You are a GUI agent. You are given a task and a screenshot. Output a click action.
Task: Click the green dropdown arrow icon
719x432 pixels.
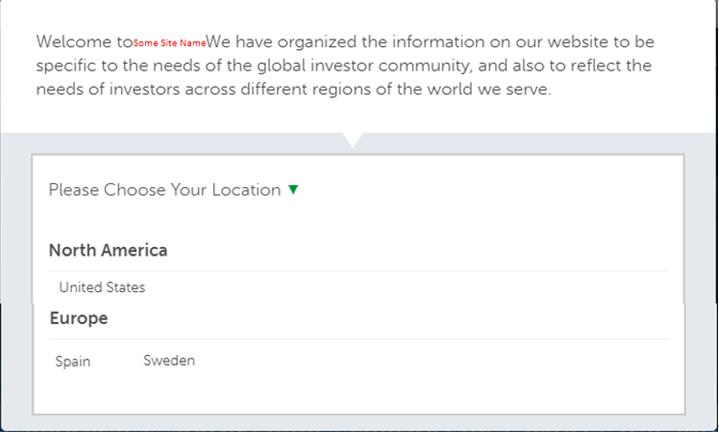pyautogui.click(x=293, y=189)
